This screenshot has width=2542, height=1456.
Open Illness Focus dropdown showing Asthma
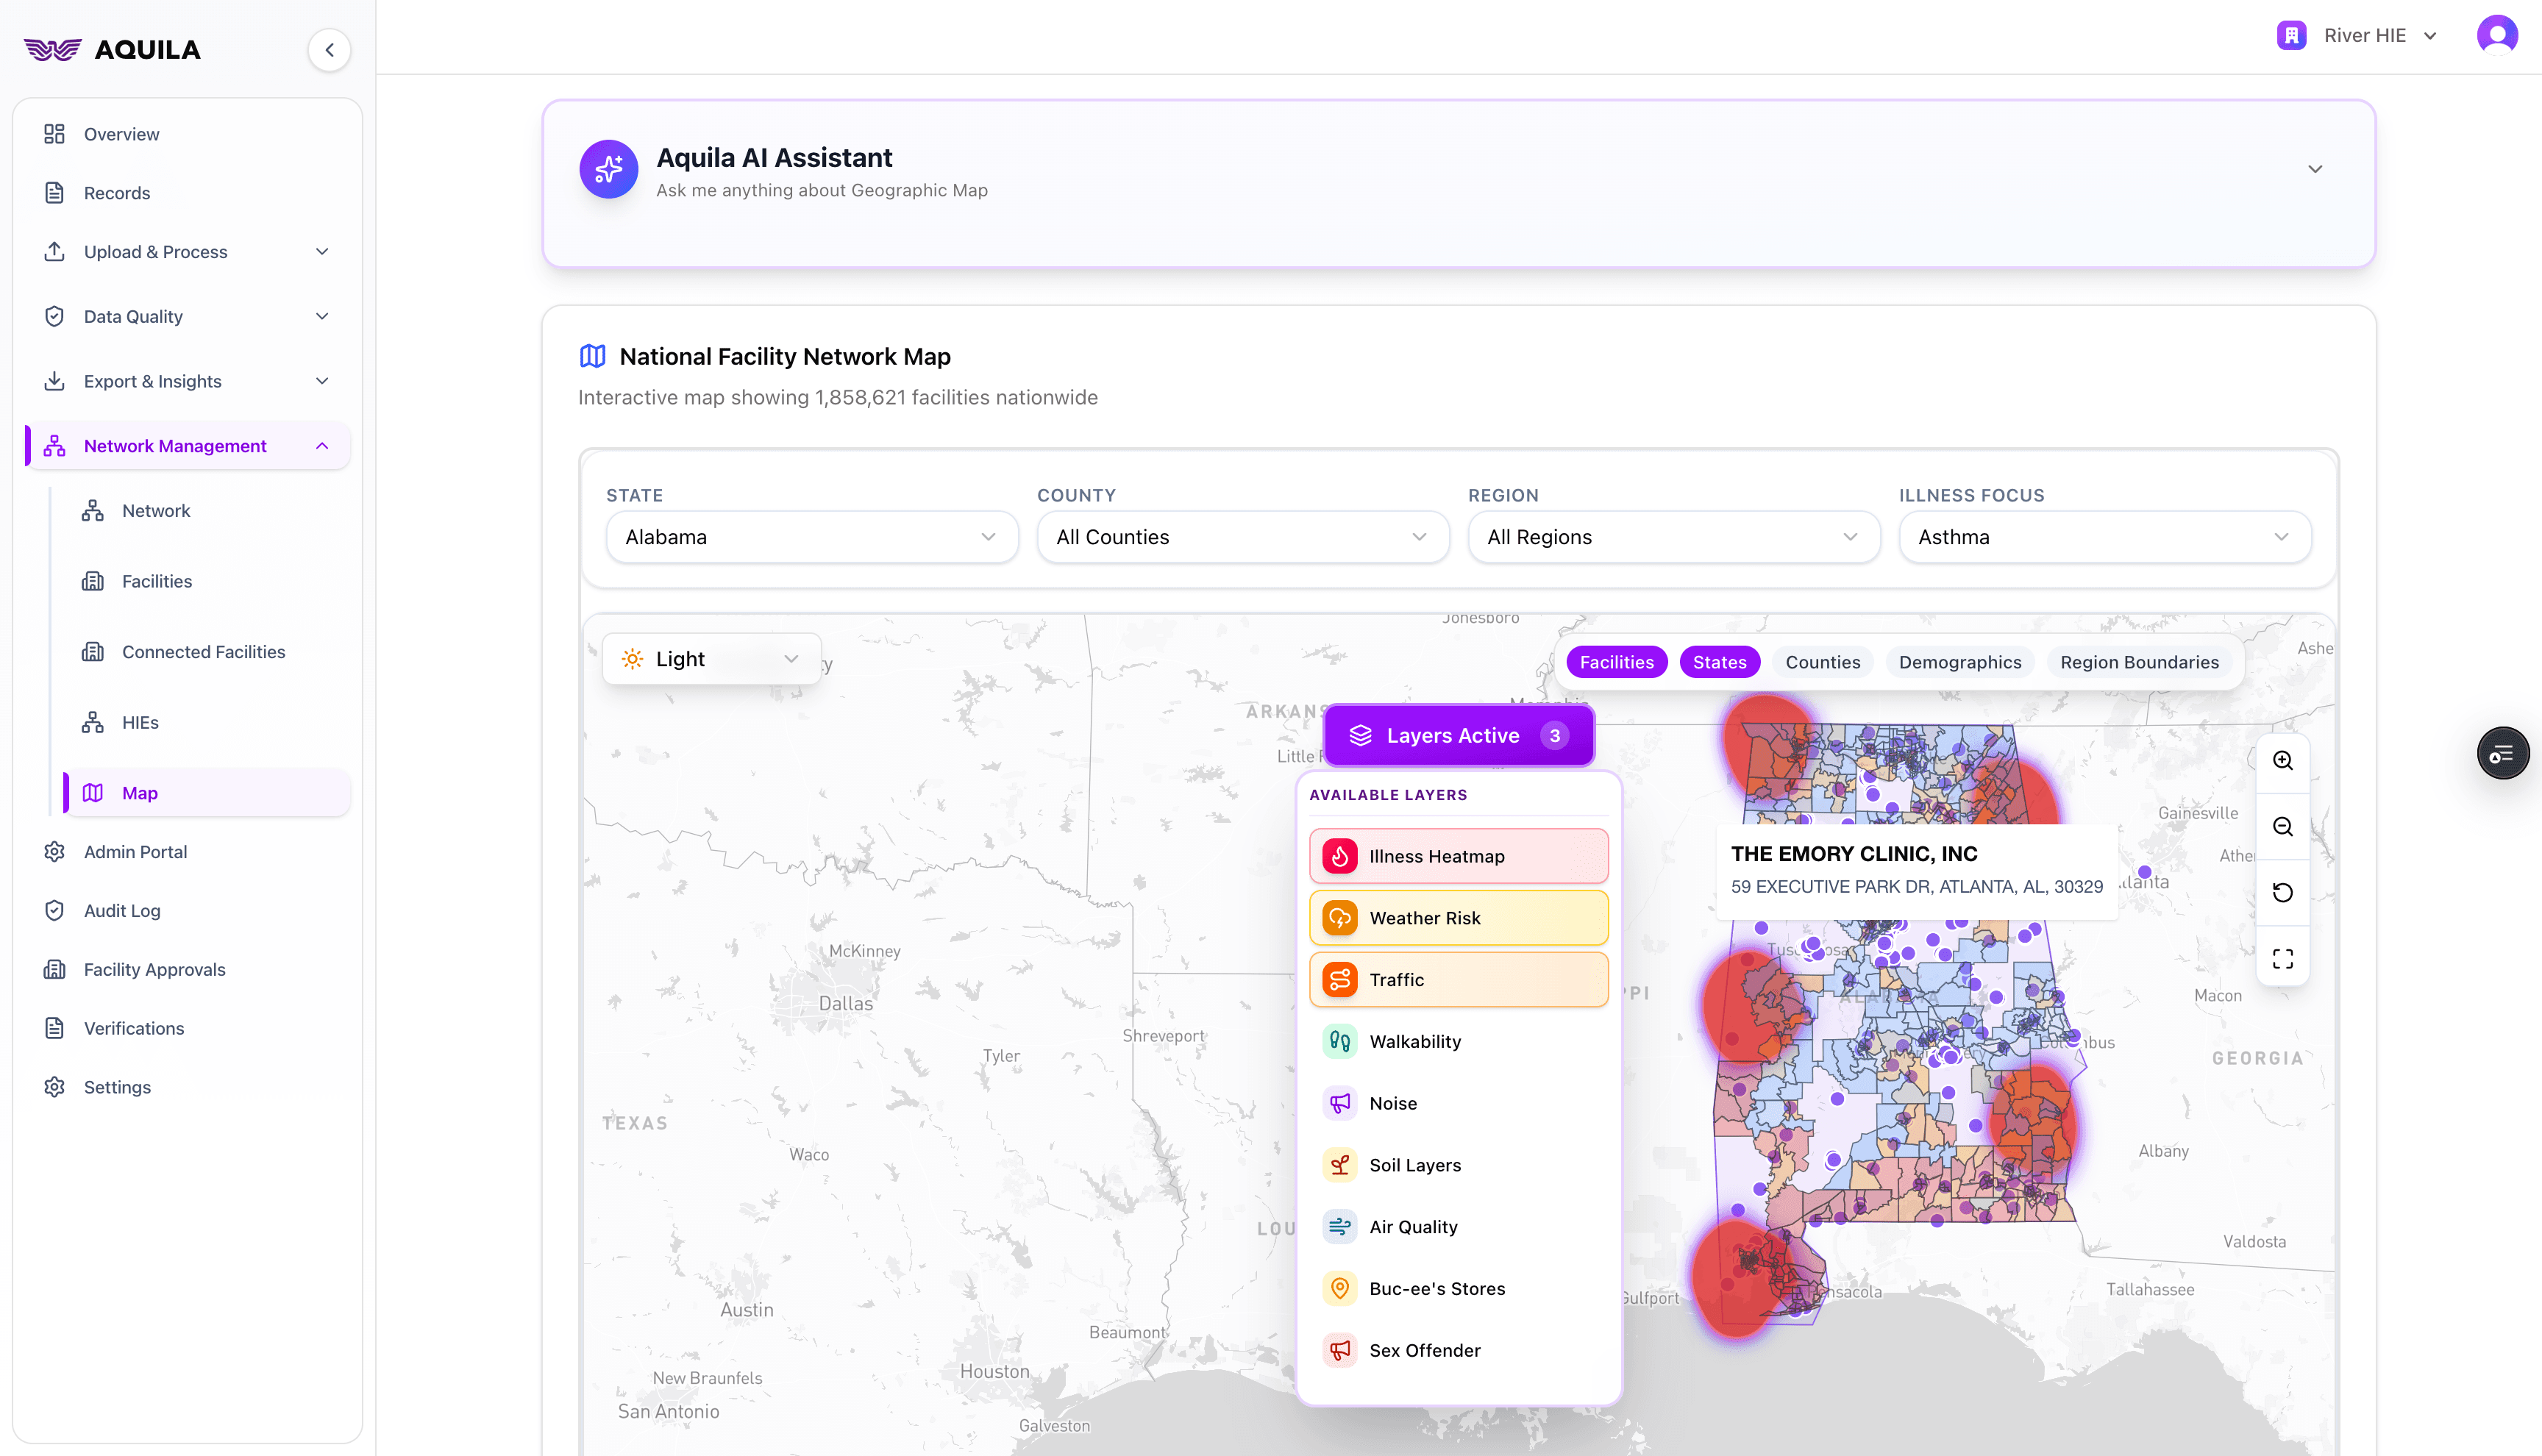(2104, 537)
